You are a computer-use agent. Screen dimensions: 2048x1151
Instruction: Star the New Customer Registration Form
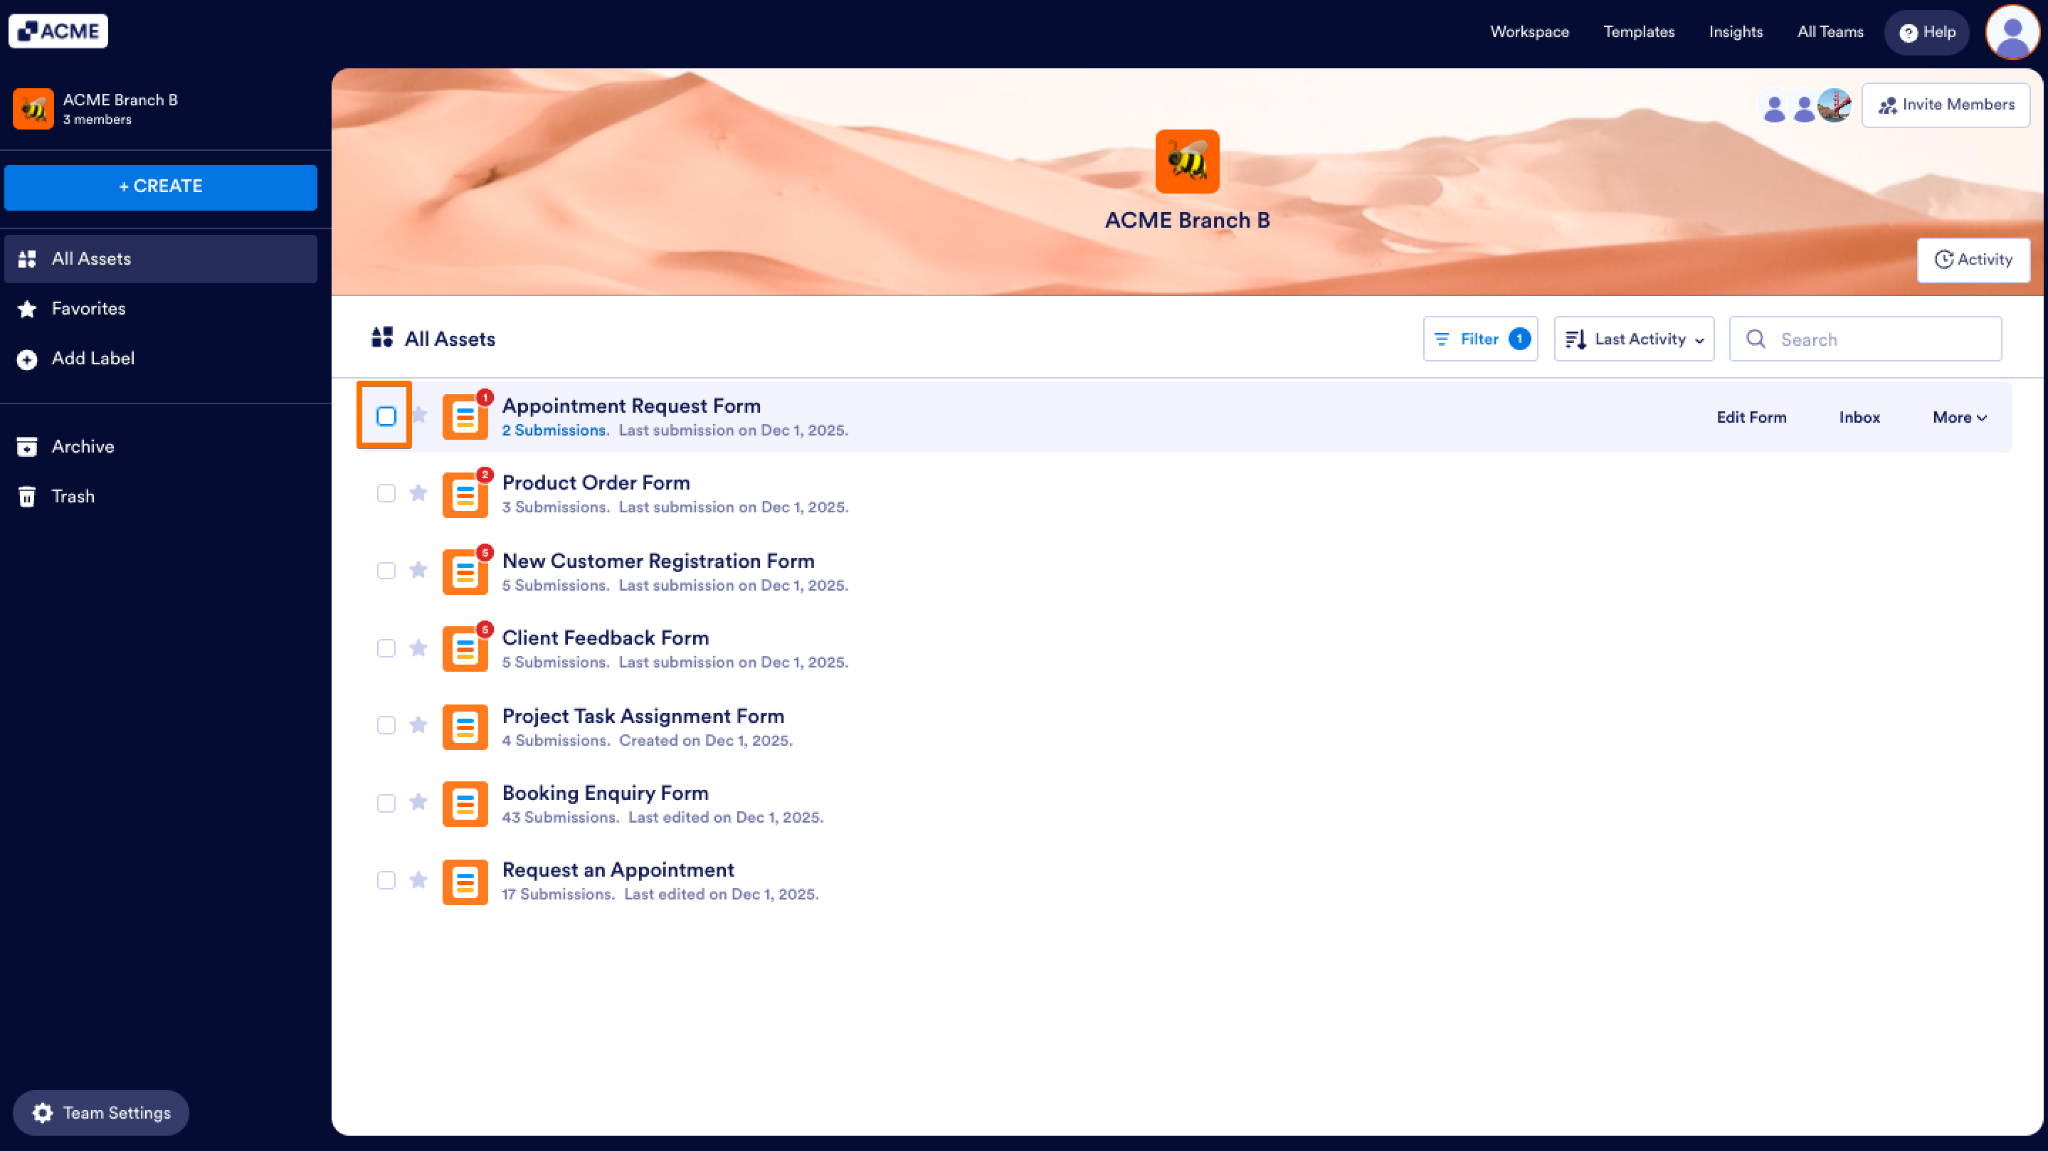(x=419, y=570)
